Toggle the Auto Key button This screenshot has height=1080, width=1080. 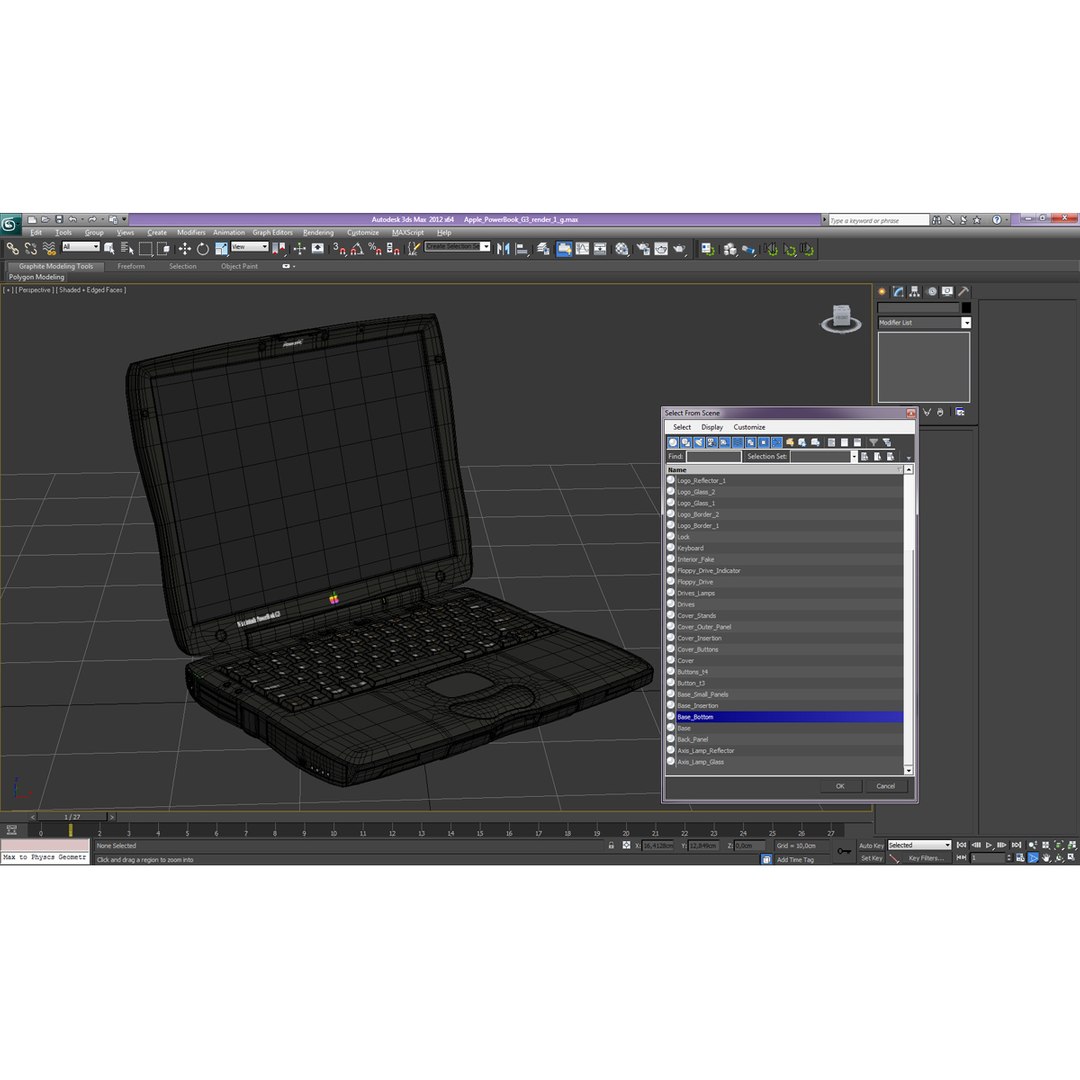click(x=871, y=845)
